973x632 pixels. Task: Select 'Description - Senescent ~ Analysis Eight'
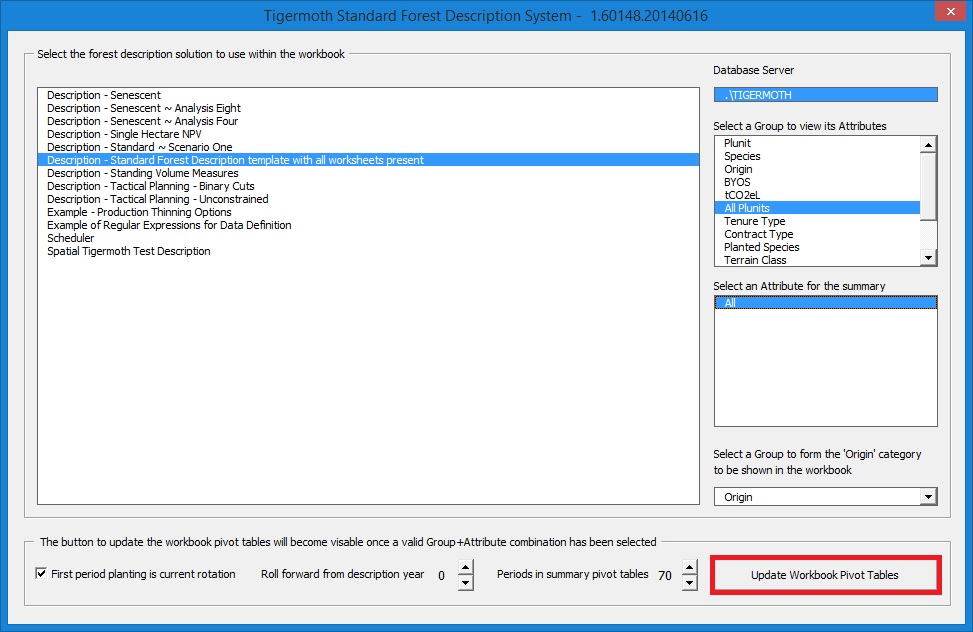coord(369,109)
